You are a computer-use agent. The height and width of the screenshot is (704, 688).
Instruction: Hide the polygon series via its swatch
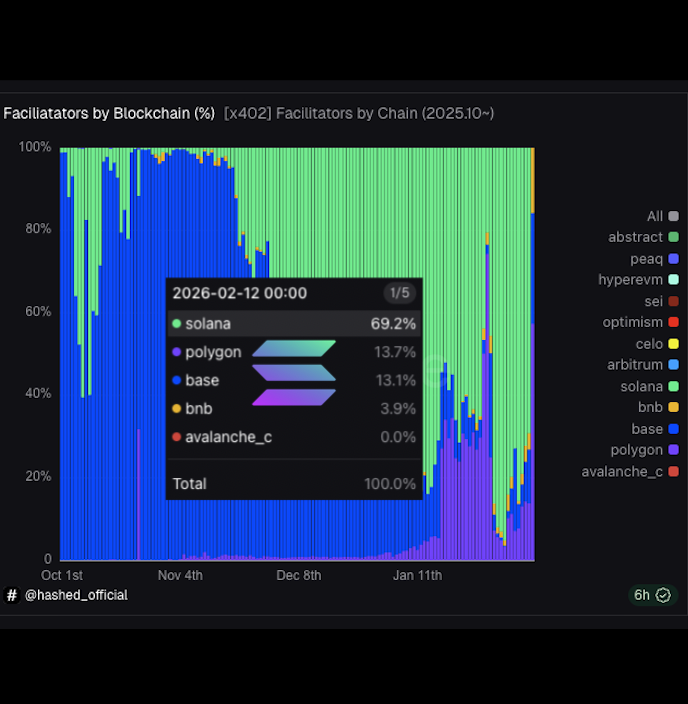click(673, 449)
